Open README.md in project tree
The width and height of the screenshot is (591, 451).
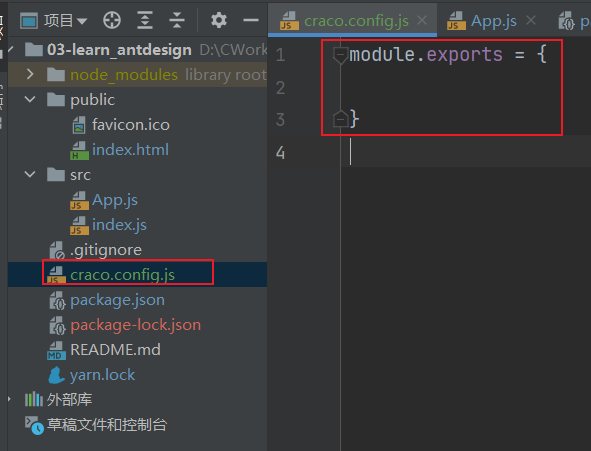pyautogui.click(x=115, y=350)
